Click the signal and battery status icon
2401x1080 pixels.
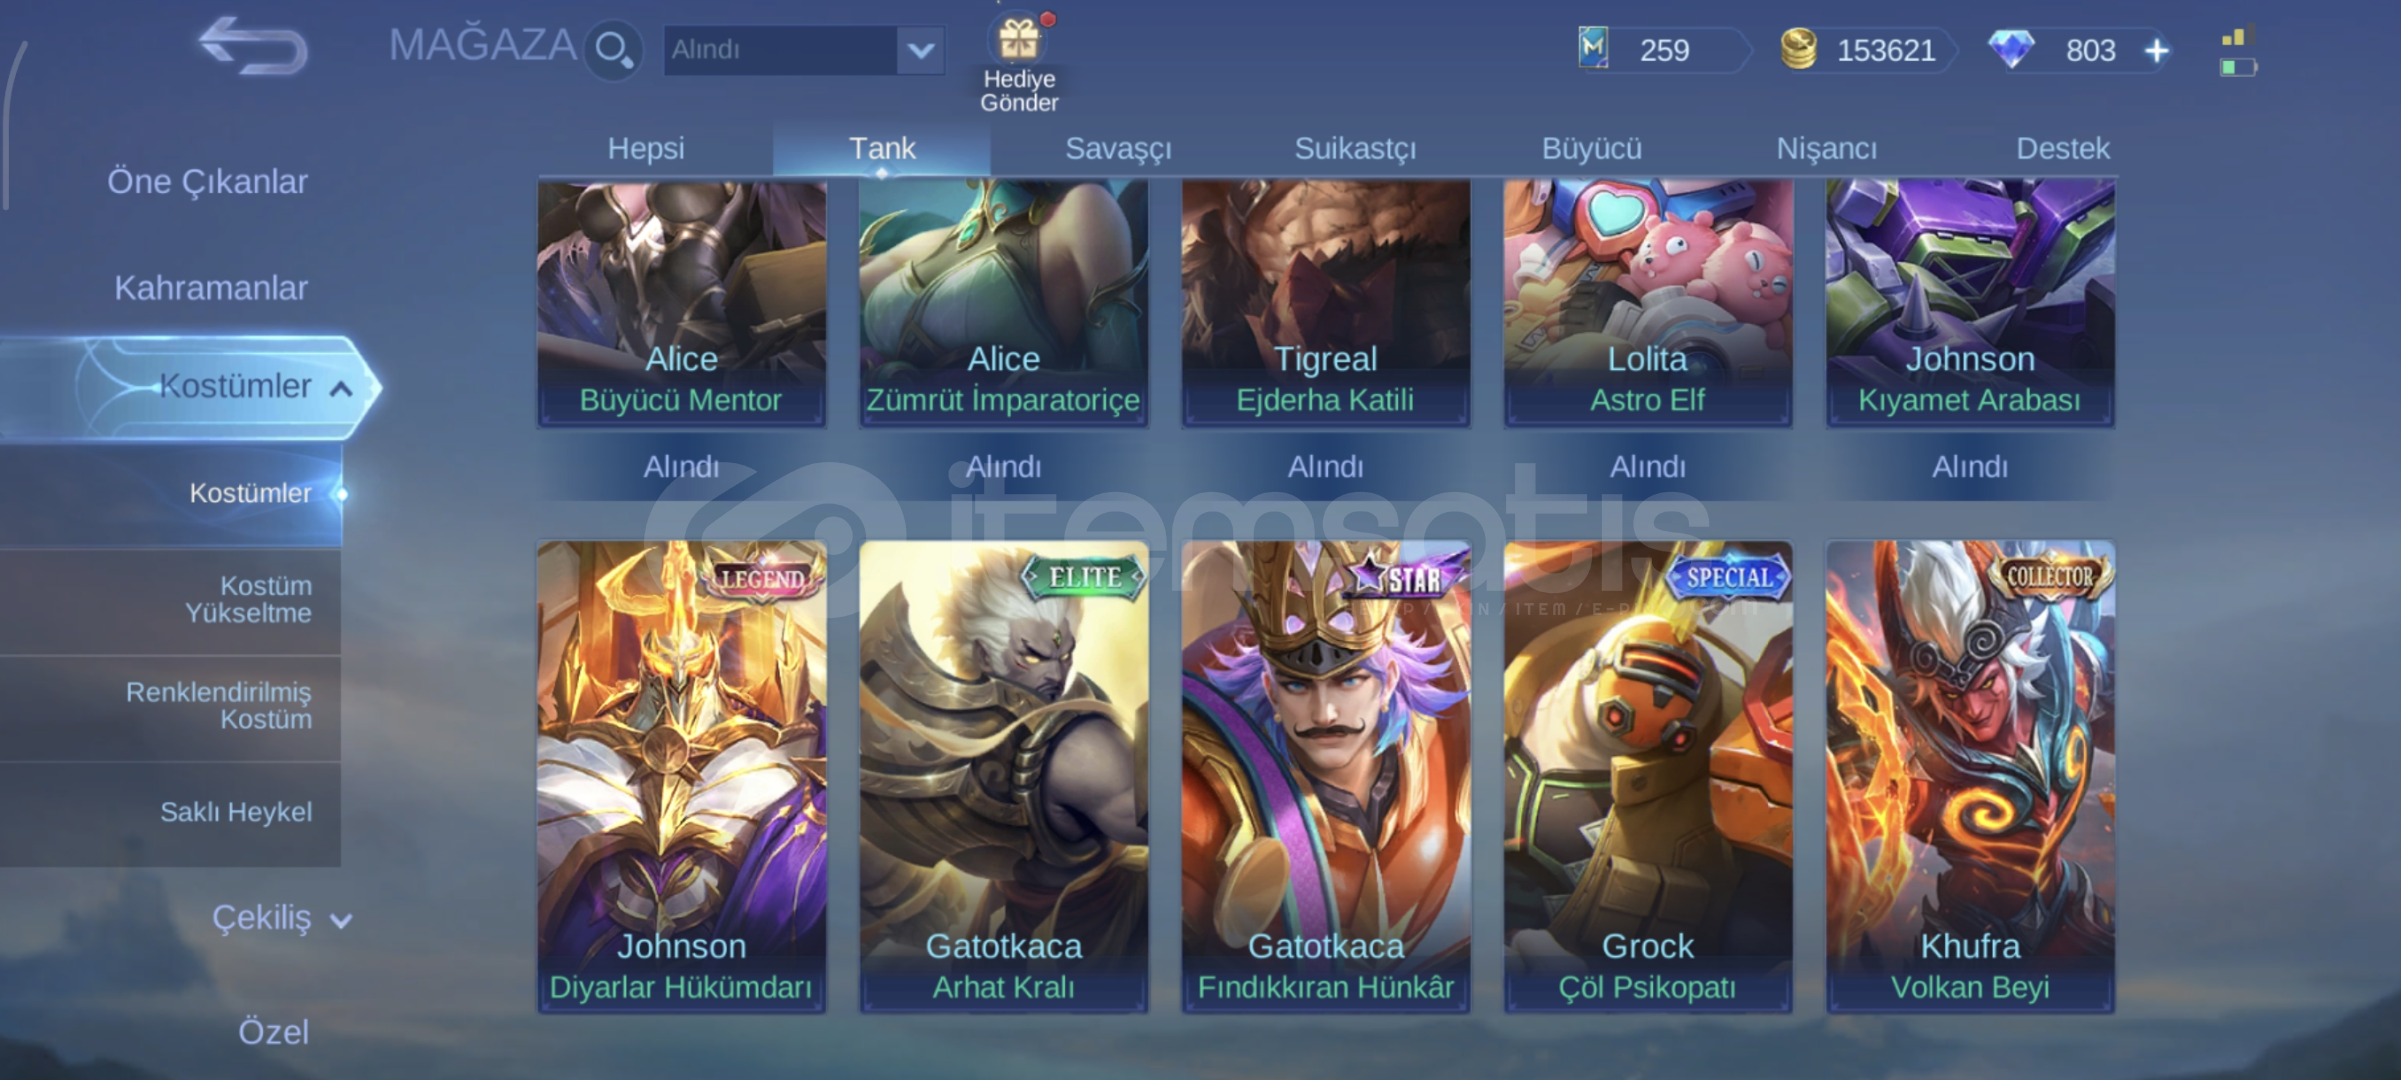click(2238, 53)
